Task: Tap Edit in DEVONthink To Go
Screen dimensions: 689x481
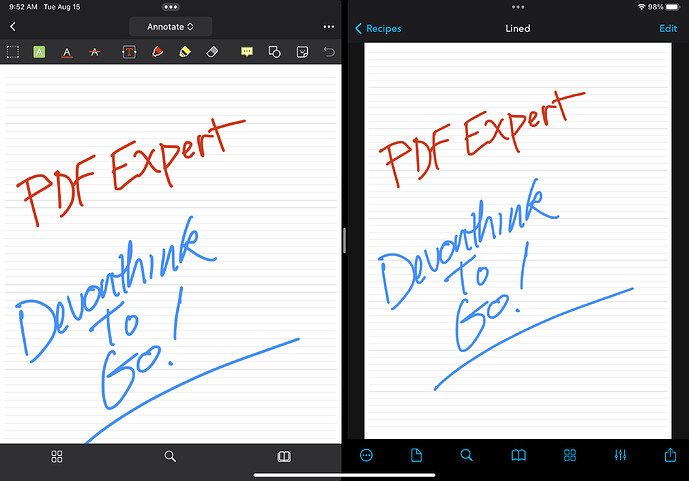Action: (x=668, y=29)
